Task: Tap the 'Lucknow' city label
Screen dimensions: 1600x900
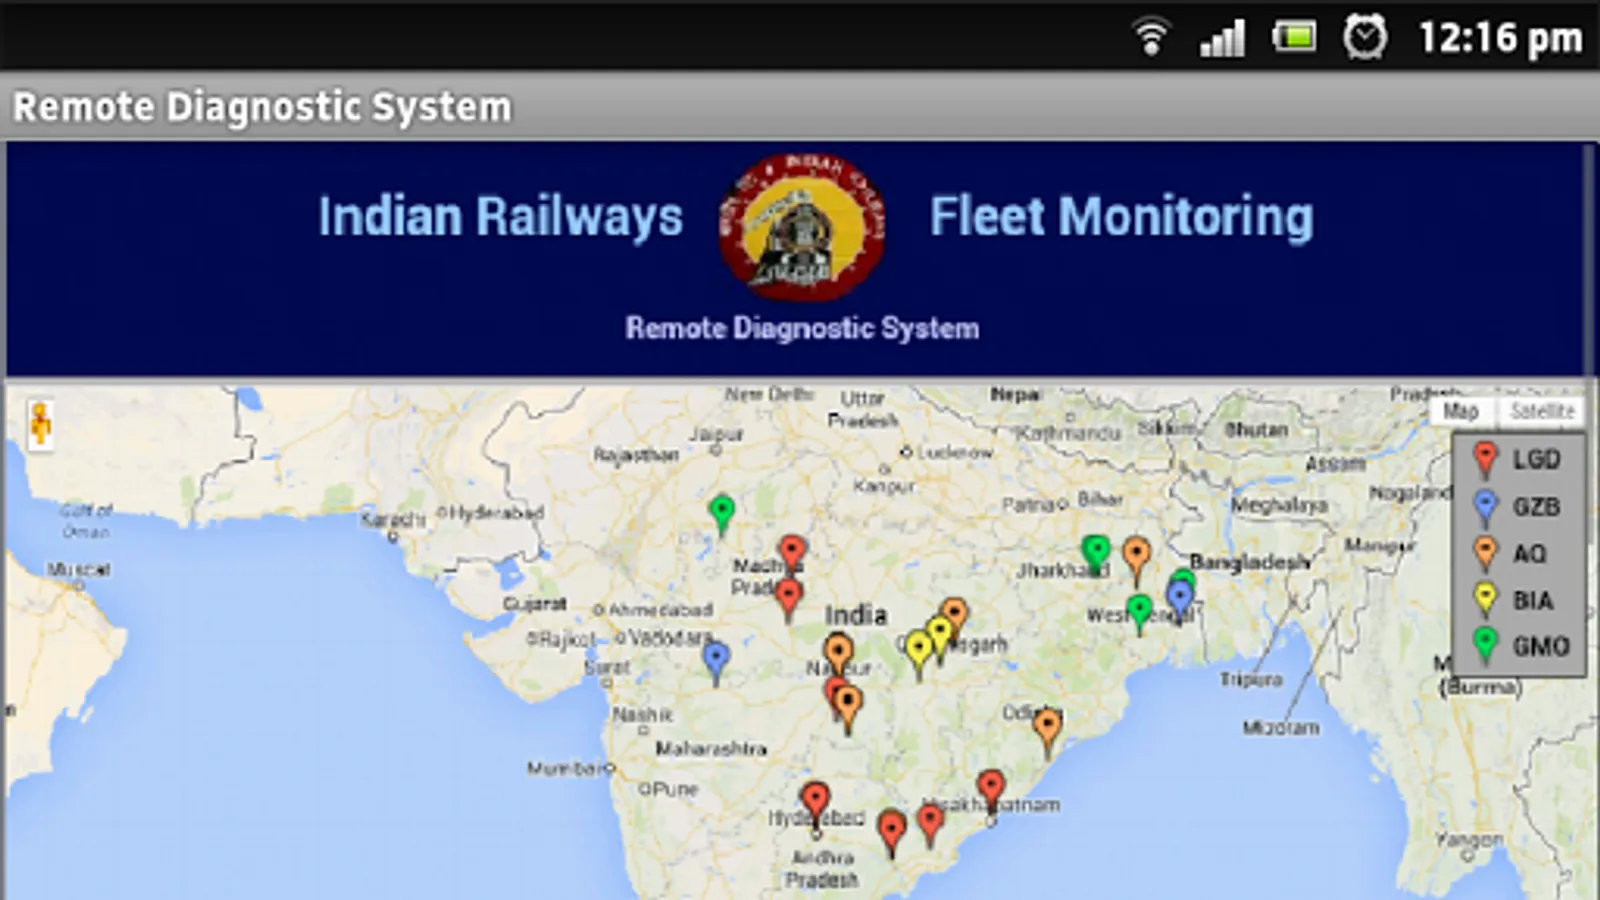Action: (x=955, y=453)
